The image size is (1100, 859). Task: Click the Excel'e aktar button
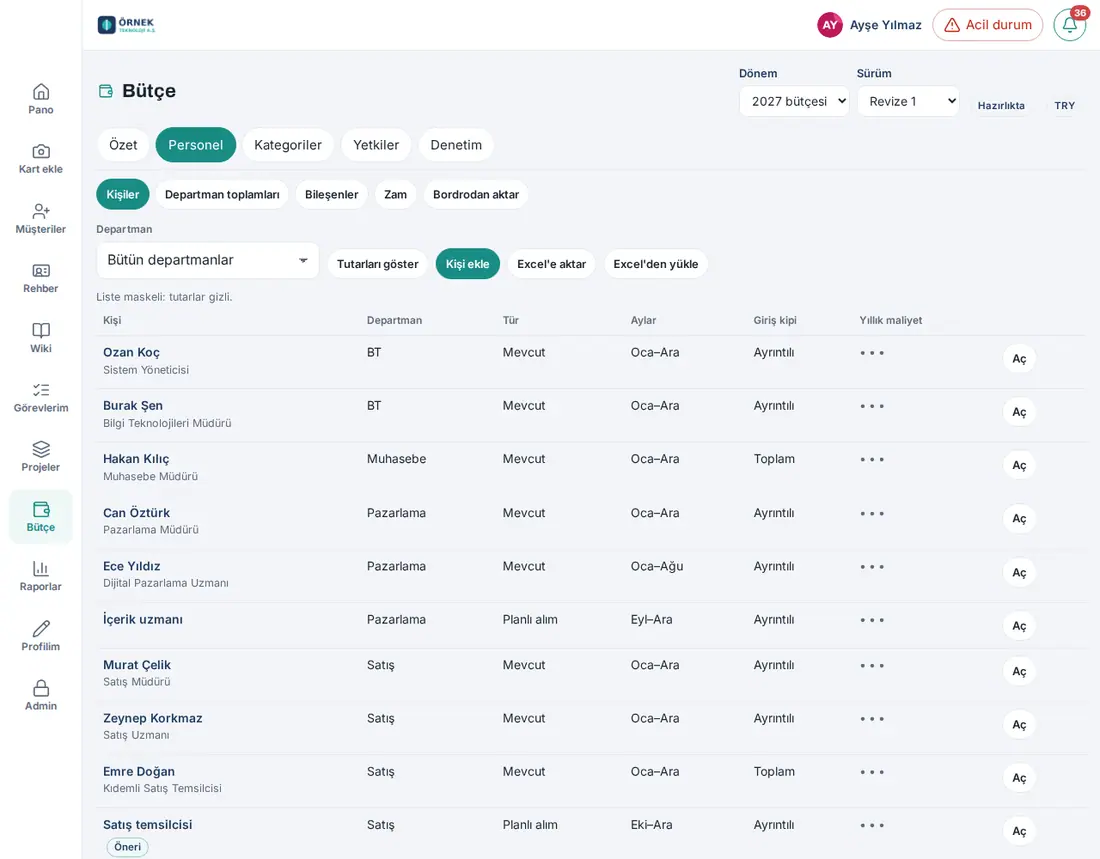pos(551,264)
